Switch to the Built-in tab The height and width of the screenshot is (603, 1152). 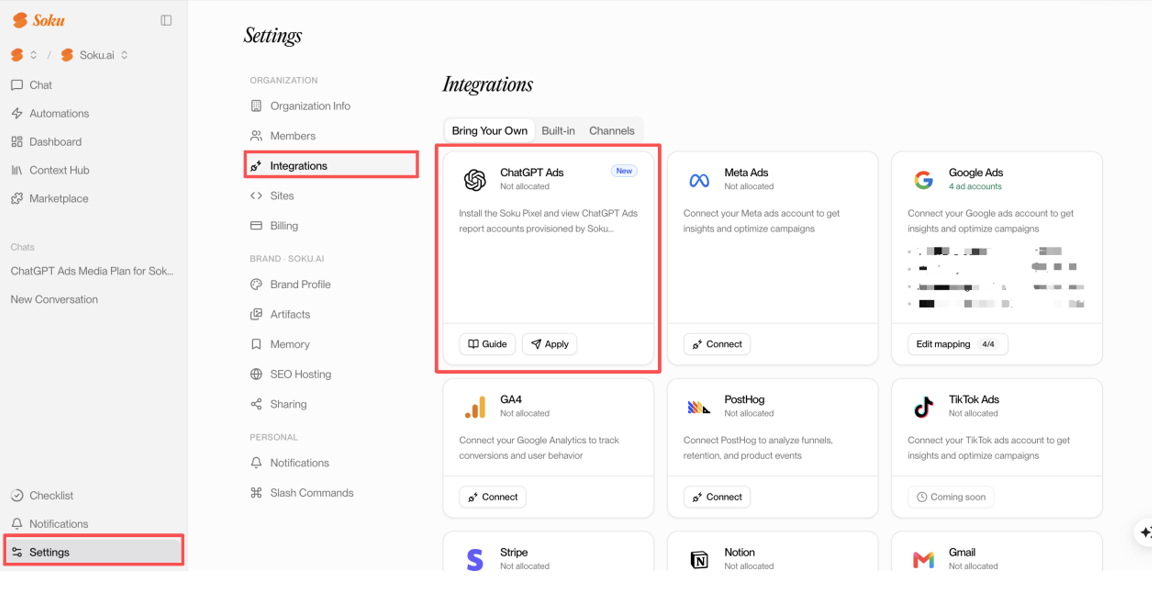pos(558,131)
